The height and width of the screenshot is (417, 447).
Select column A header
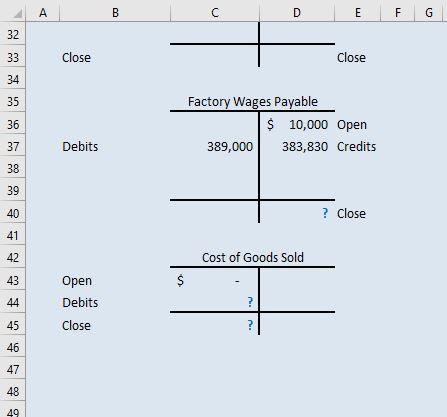[x=43, y=13]
